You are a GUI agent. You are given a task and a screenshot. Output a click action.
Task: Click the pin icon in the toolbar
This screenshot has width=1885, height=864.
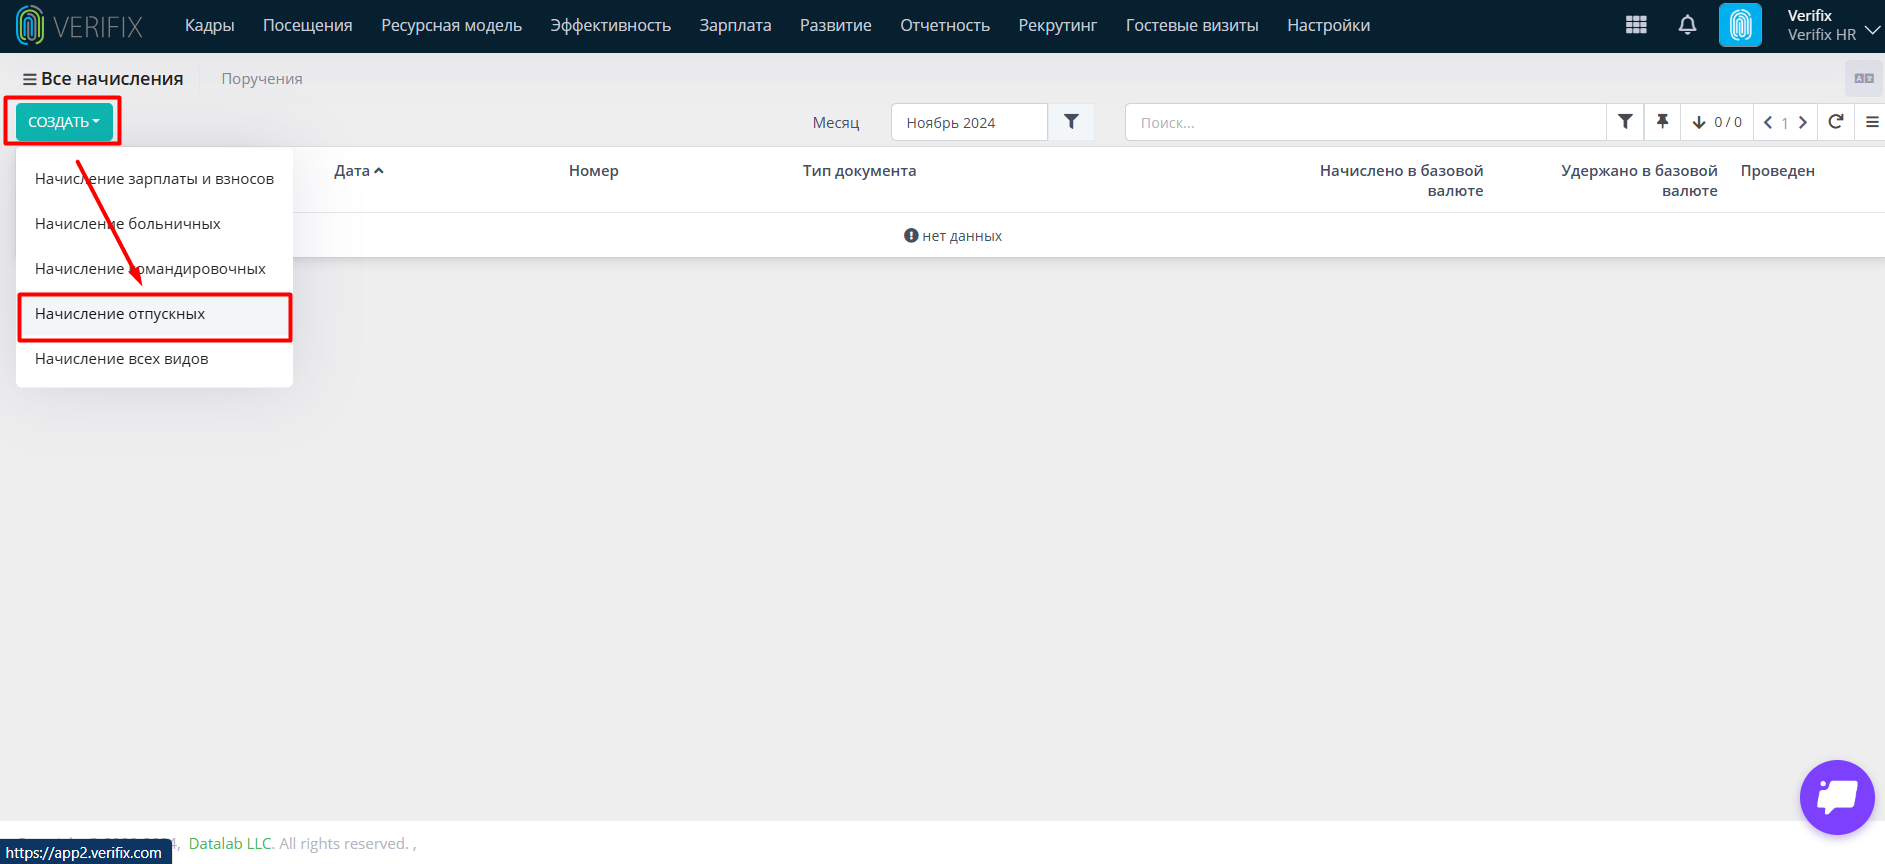coord(1662,122)
